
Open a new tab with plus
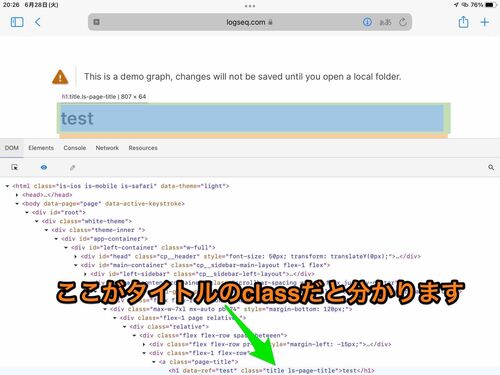pyautogui.click(x=484, y=22)
